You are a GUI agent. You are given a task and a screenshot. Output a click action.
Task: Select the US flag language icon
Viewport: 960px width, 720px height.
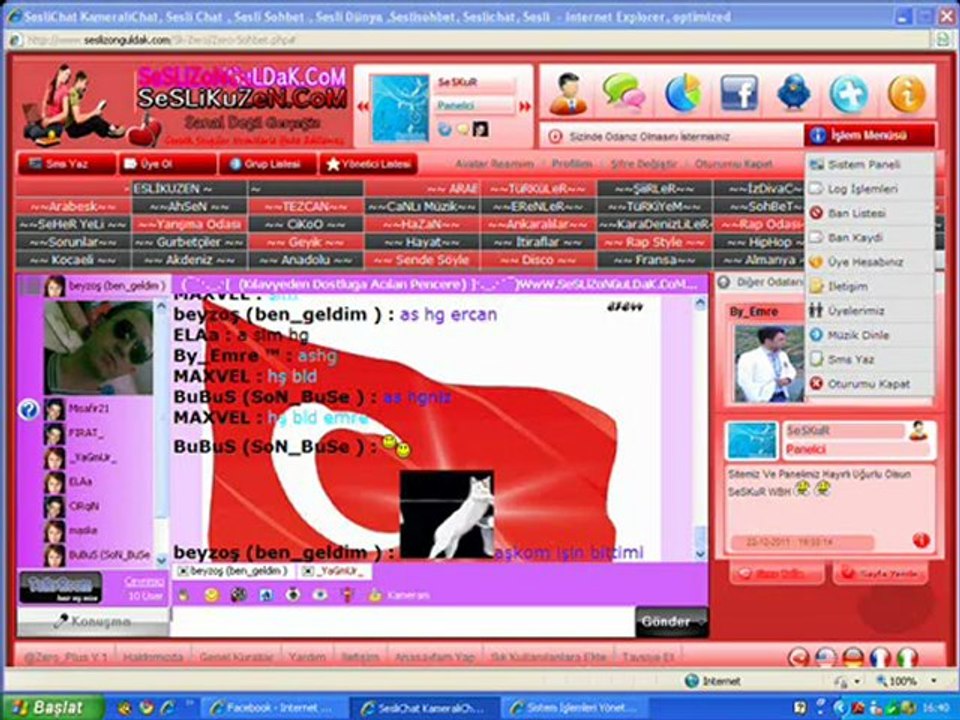pos(826,658)
